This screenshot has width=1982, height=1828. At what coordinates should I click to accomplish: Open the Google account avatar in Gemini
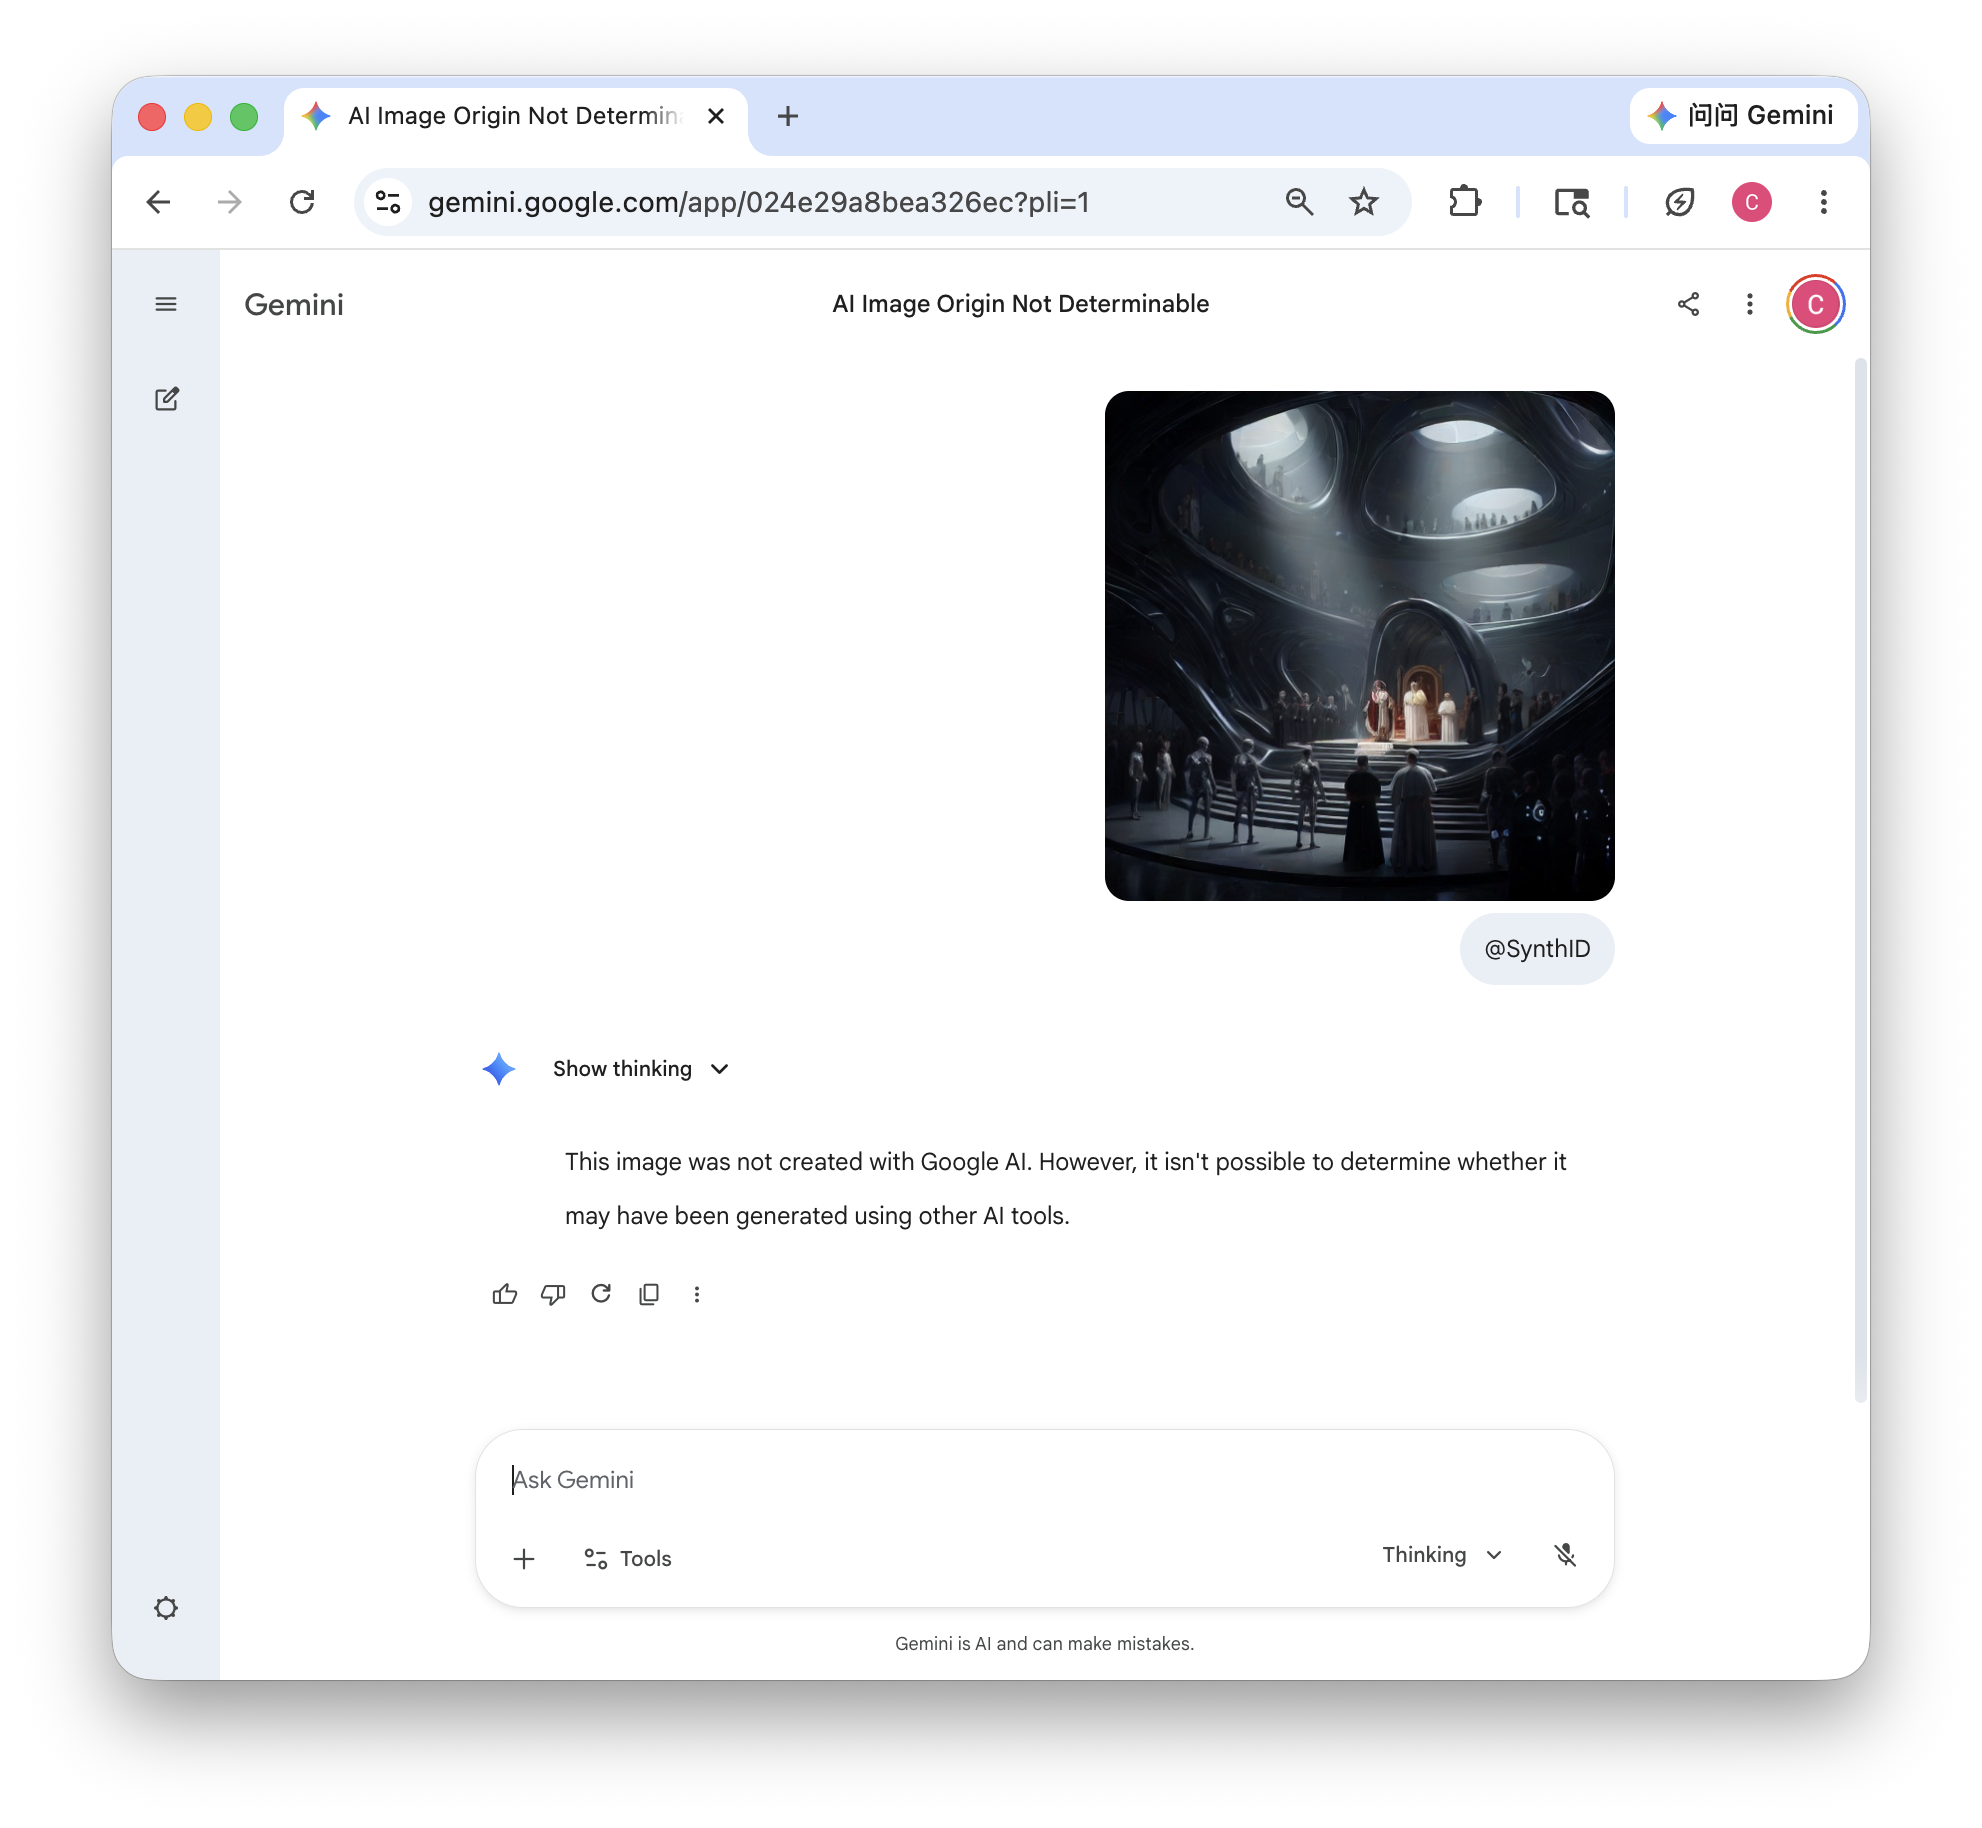pyautogui.click(x=1816, y=304)
